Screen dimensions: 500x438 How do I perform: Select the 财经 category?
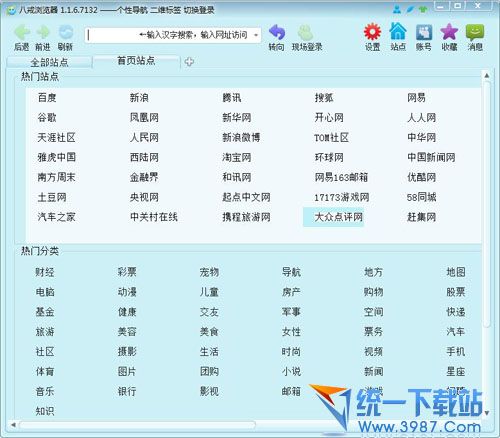click(45, 272)
